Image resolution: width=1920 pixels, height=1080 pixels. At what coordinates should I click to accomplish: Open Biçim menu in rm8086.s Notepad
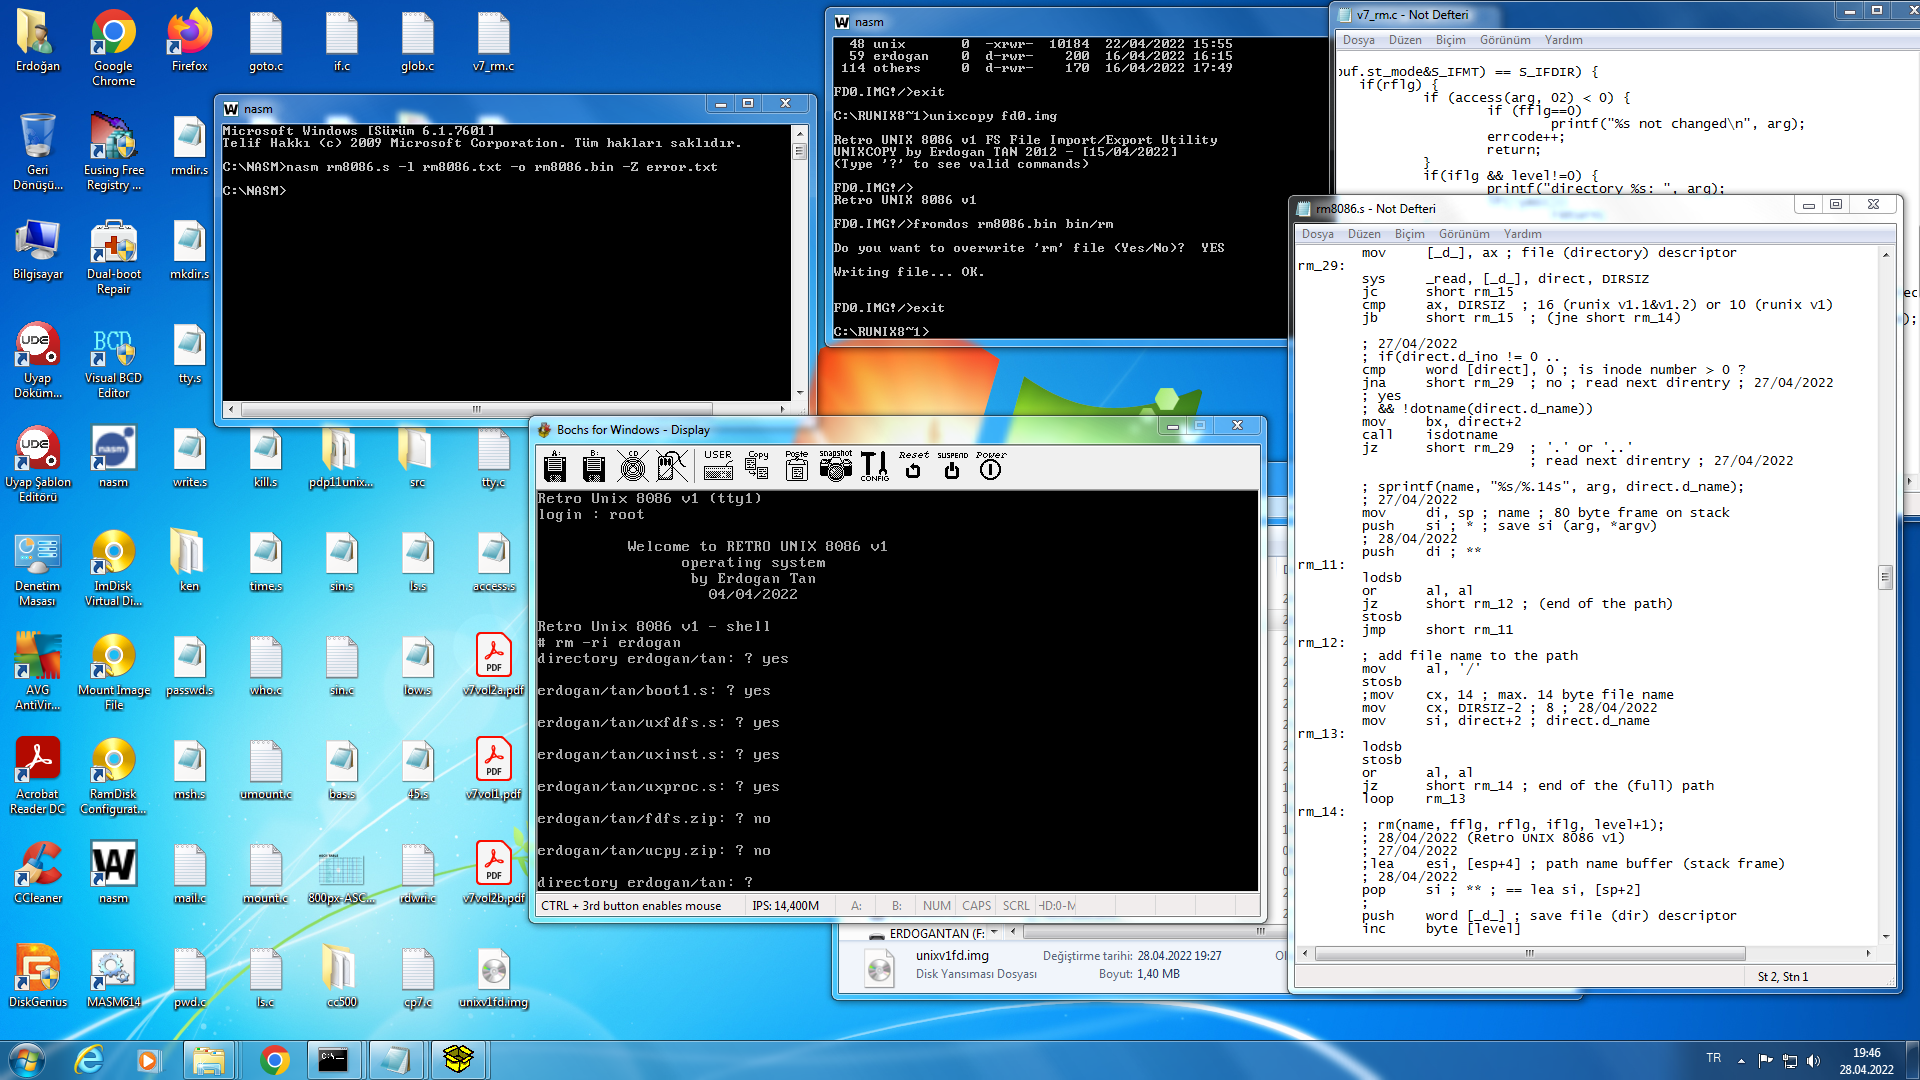click(1409, 234)
